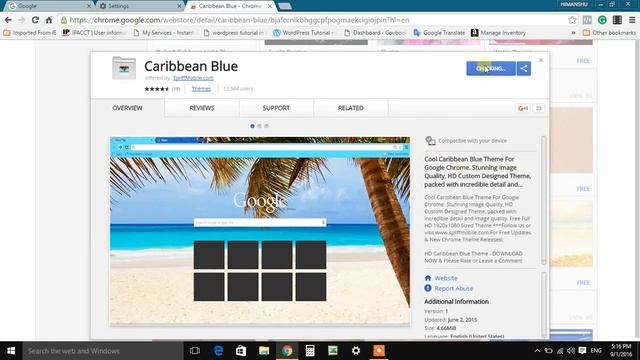Open the Other bookmarks folder

[x=609, y=33]
